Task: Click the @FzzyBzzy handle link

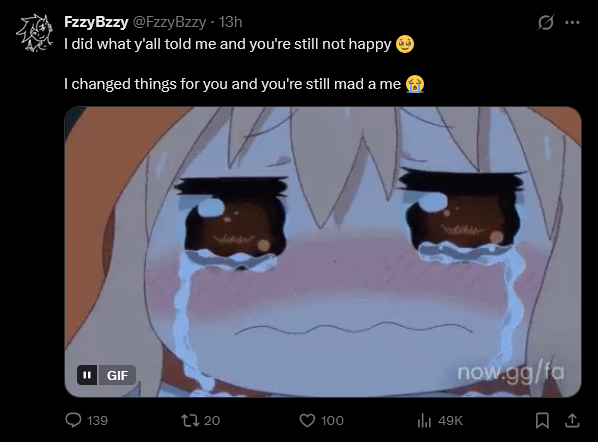Action: click(x=169, y=22)
